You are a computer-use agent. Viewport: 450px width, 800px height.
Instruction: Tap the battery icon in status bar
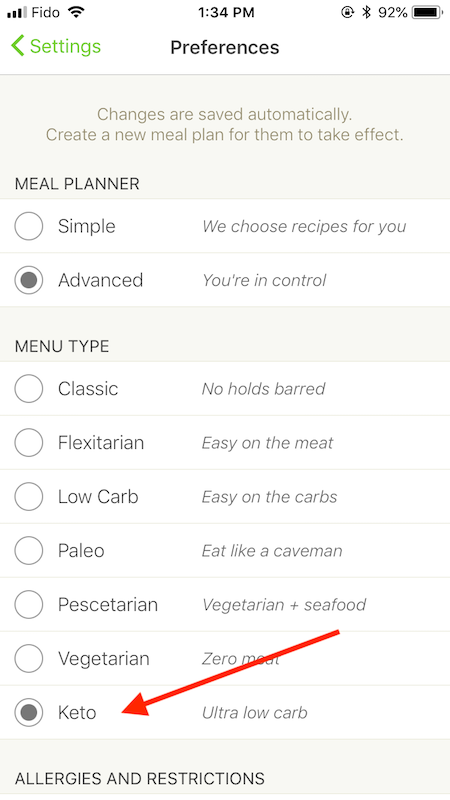(x=428, y=12)
